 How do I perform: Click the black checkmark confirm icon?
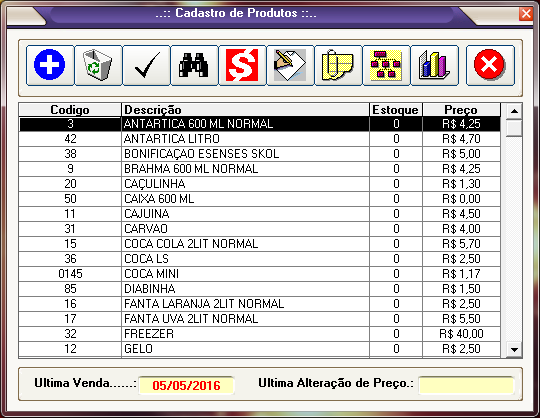point(146,65)
